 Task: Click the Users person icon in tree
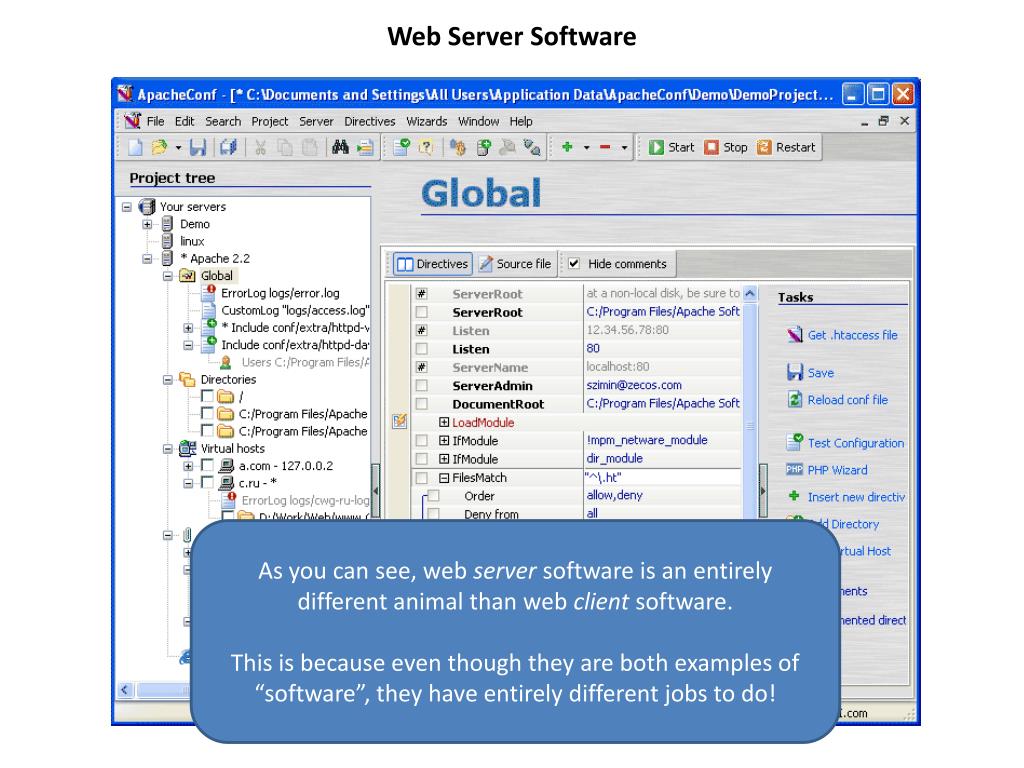click(x=226, y=362)
